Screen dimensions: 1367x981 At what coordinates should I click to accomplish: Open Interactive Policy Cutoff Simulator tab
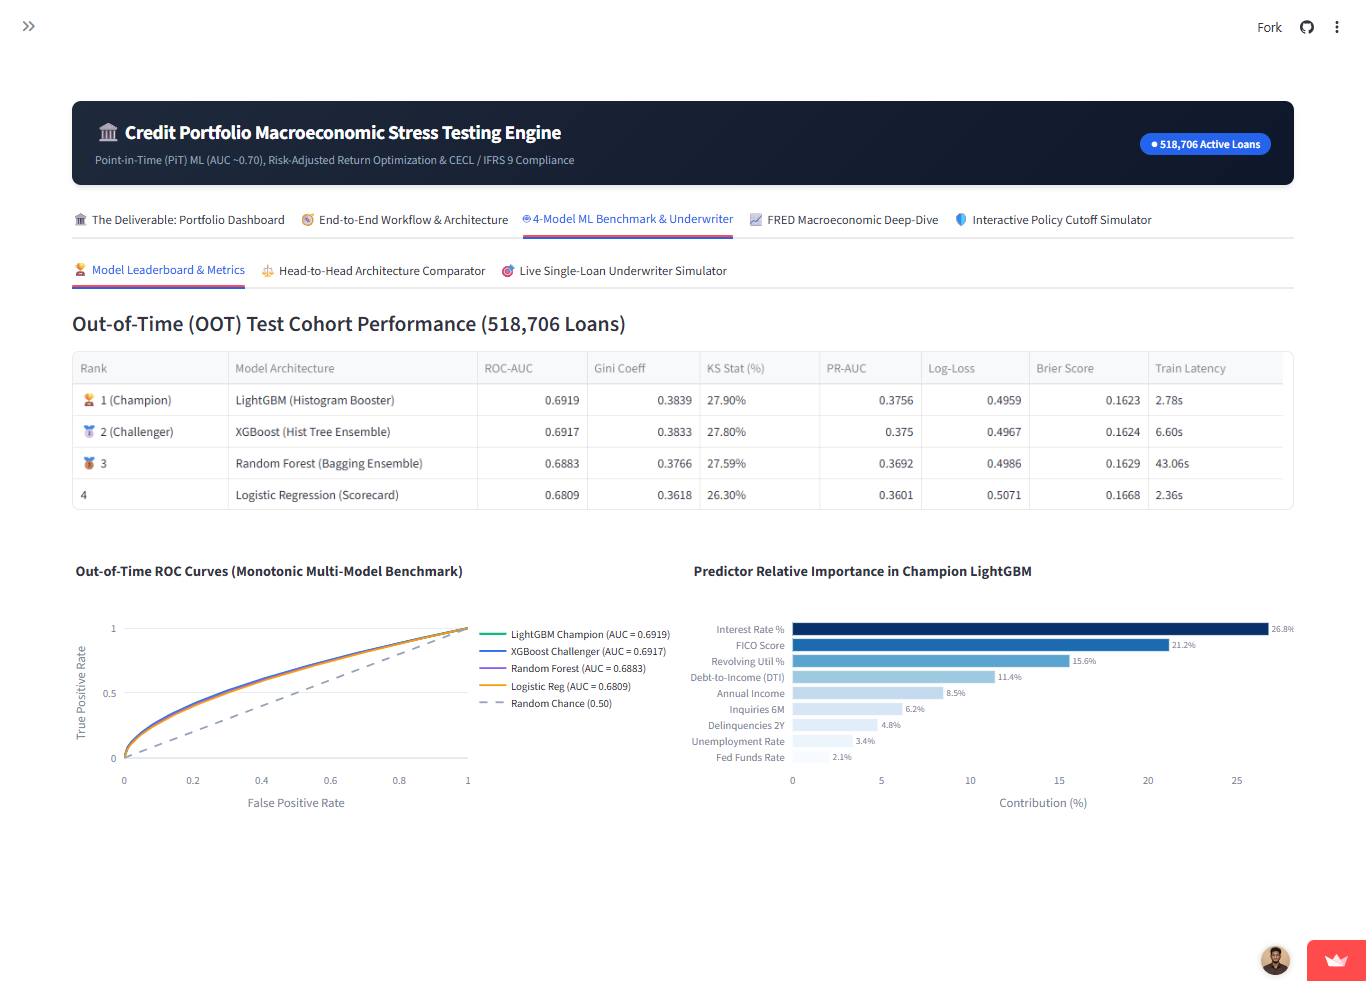coord(1053,220)
